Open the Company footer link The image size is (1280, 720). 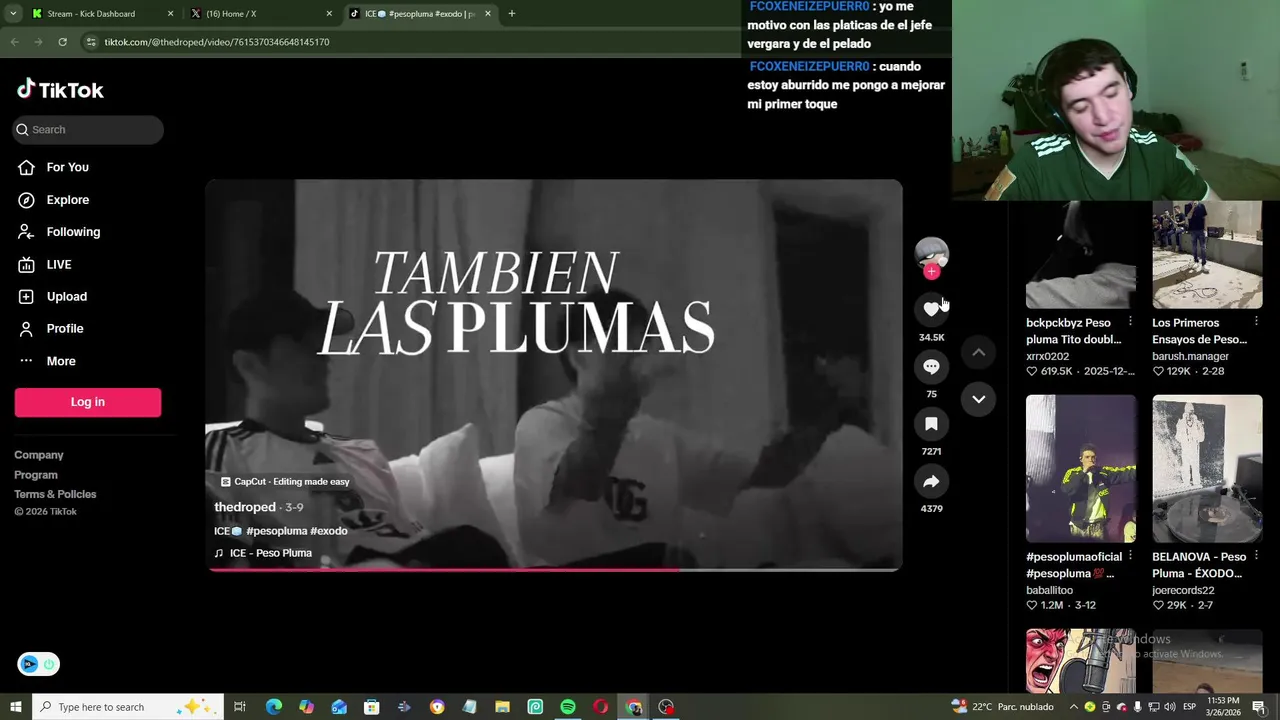39,455
